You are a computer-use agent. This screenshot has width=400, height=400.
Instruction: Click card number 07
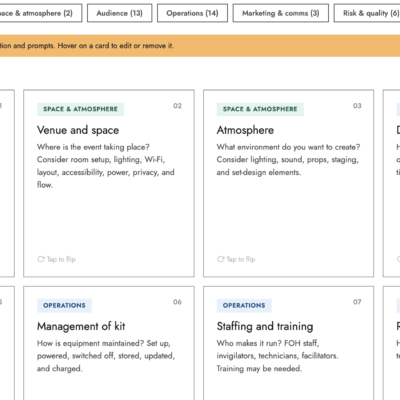[x=357, y=302]
